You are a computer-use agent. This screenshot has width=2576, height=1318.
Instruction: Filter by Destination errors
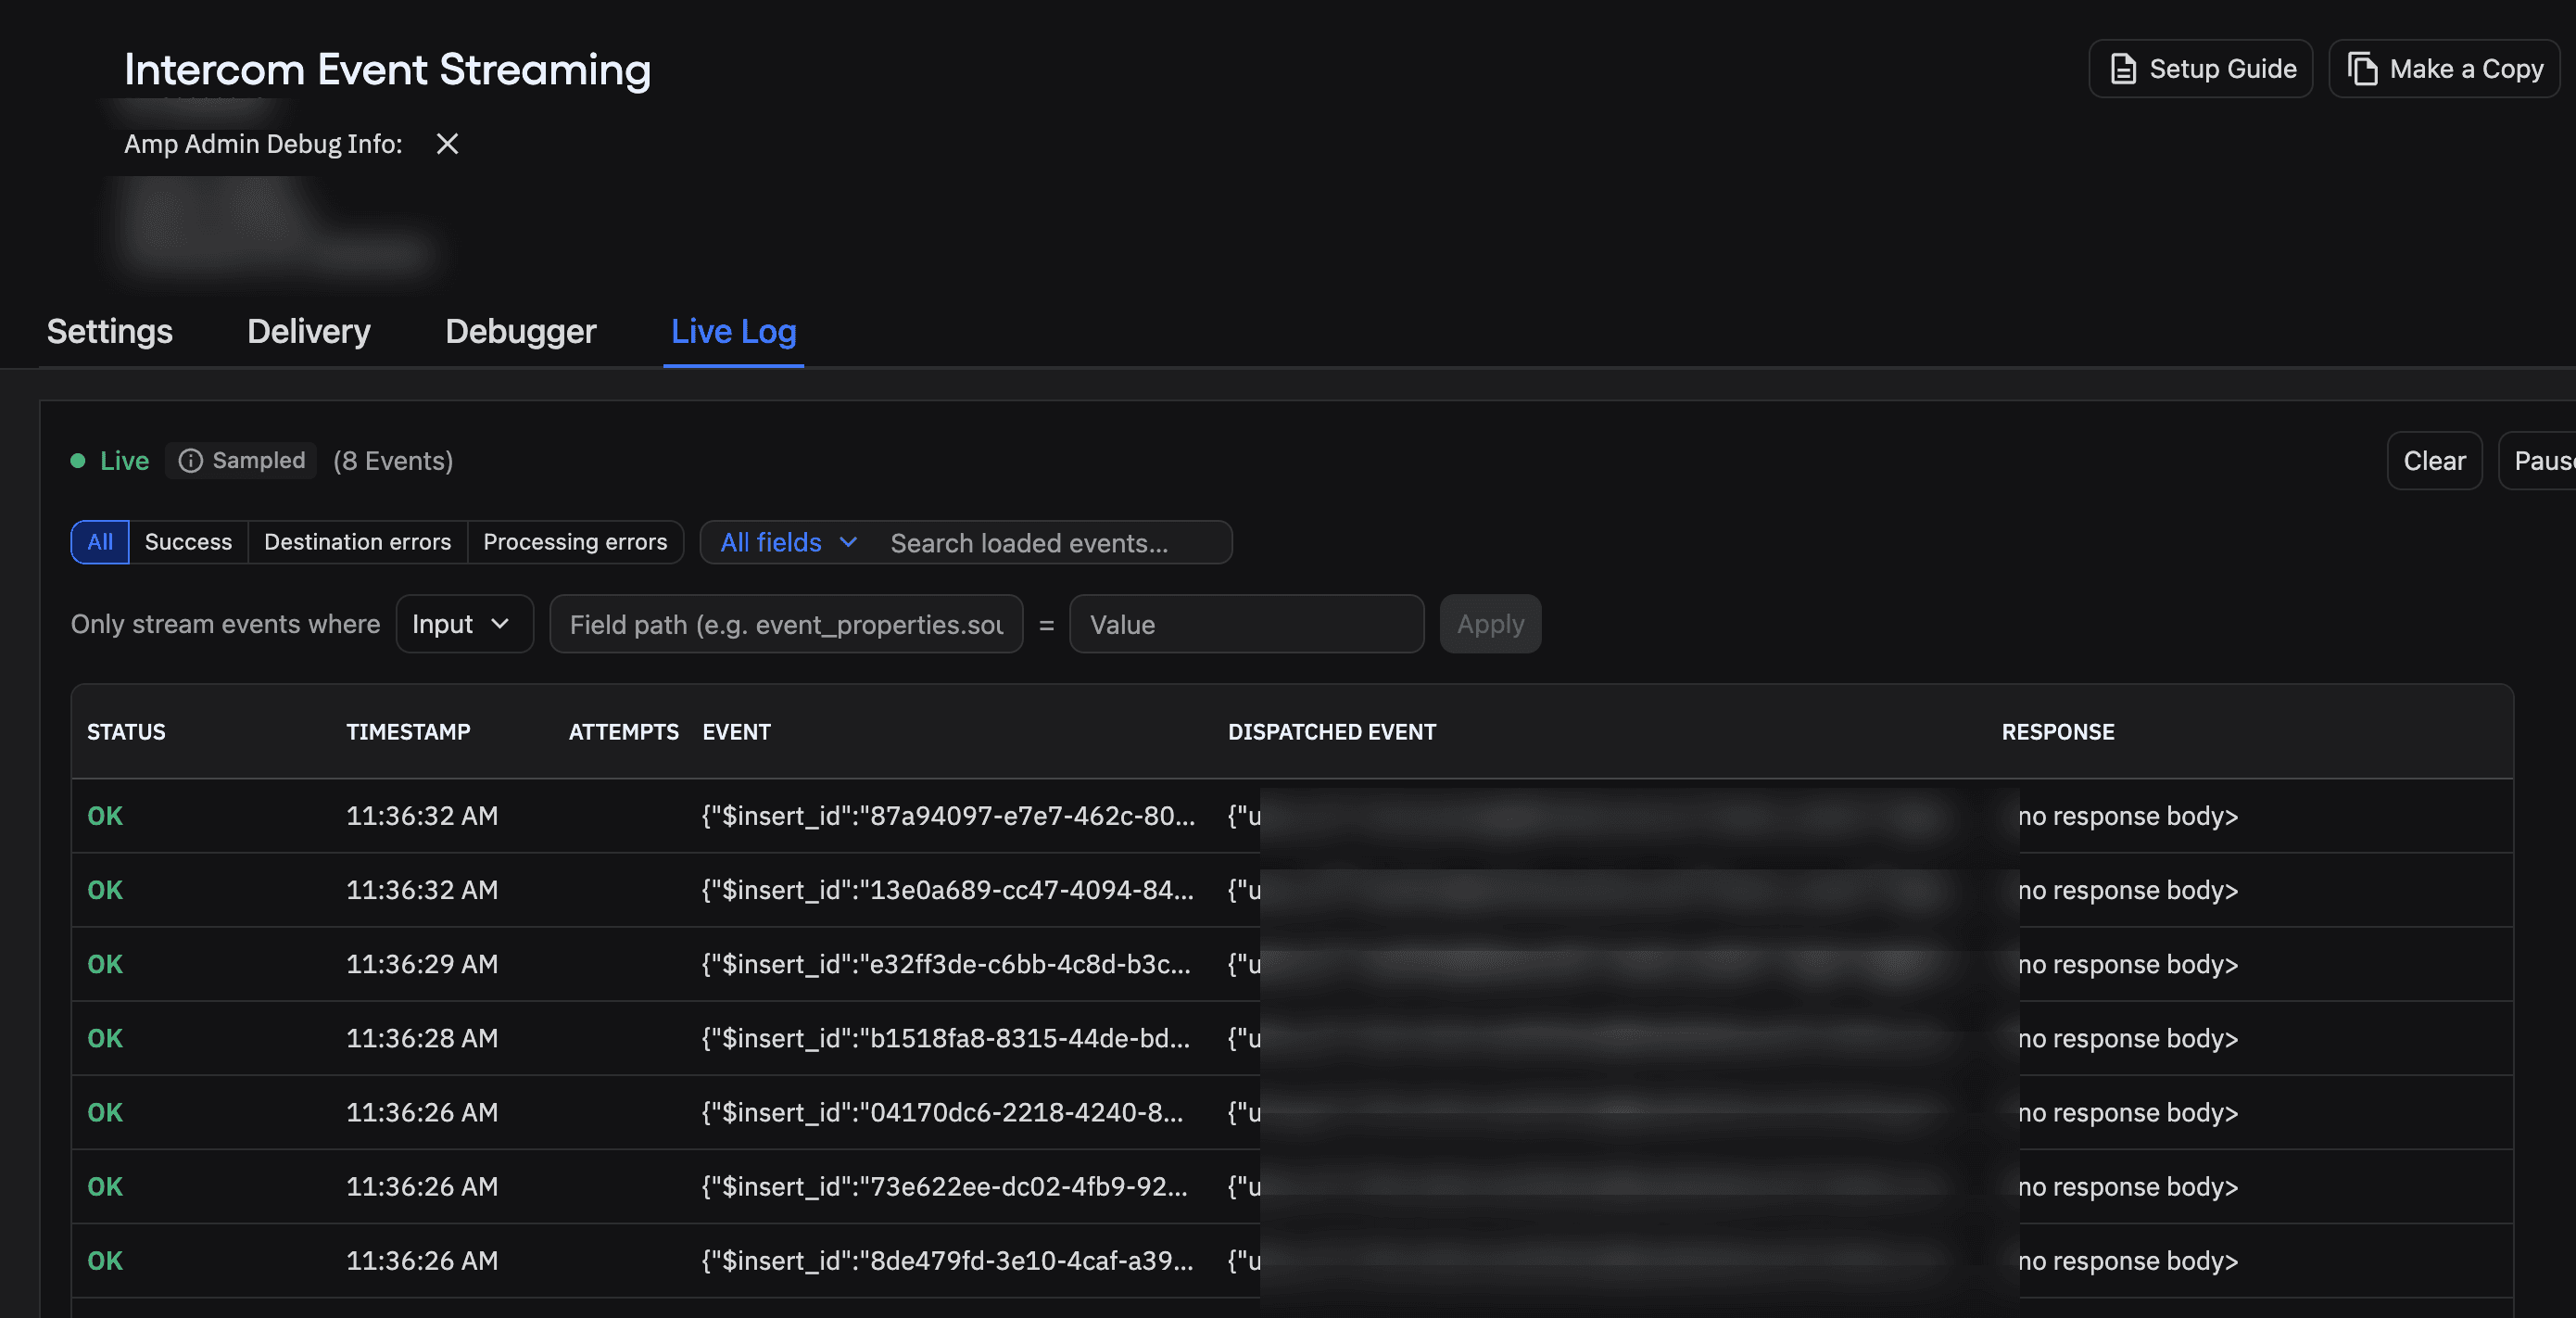tap(357, 542)
